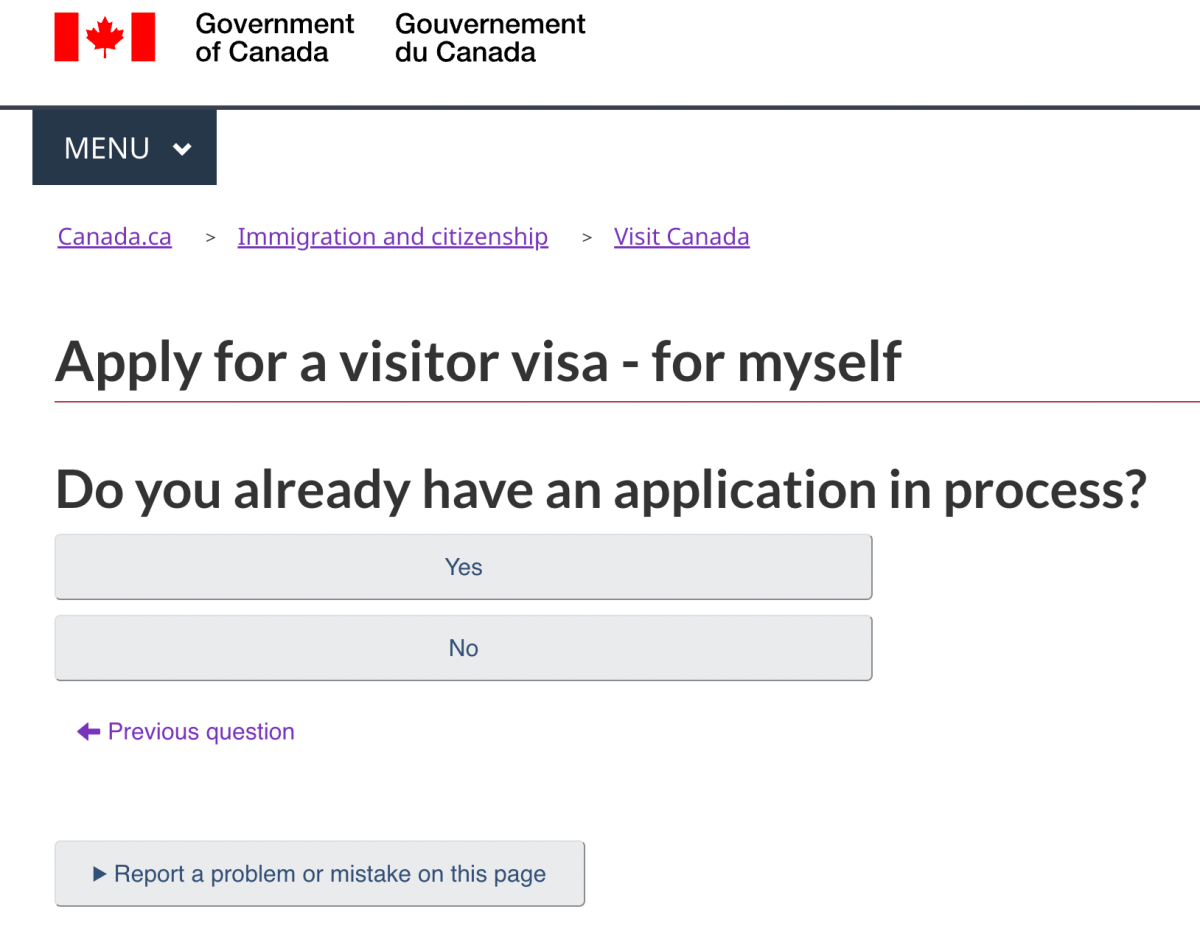Click the chevron on the MENU button
Viewport: 1200px width, 951px height.
182,148
